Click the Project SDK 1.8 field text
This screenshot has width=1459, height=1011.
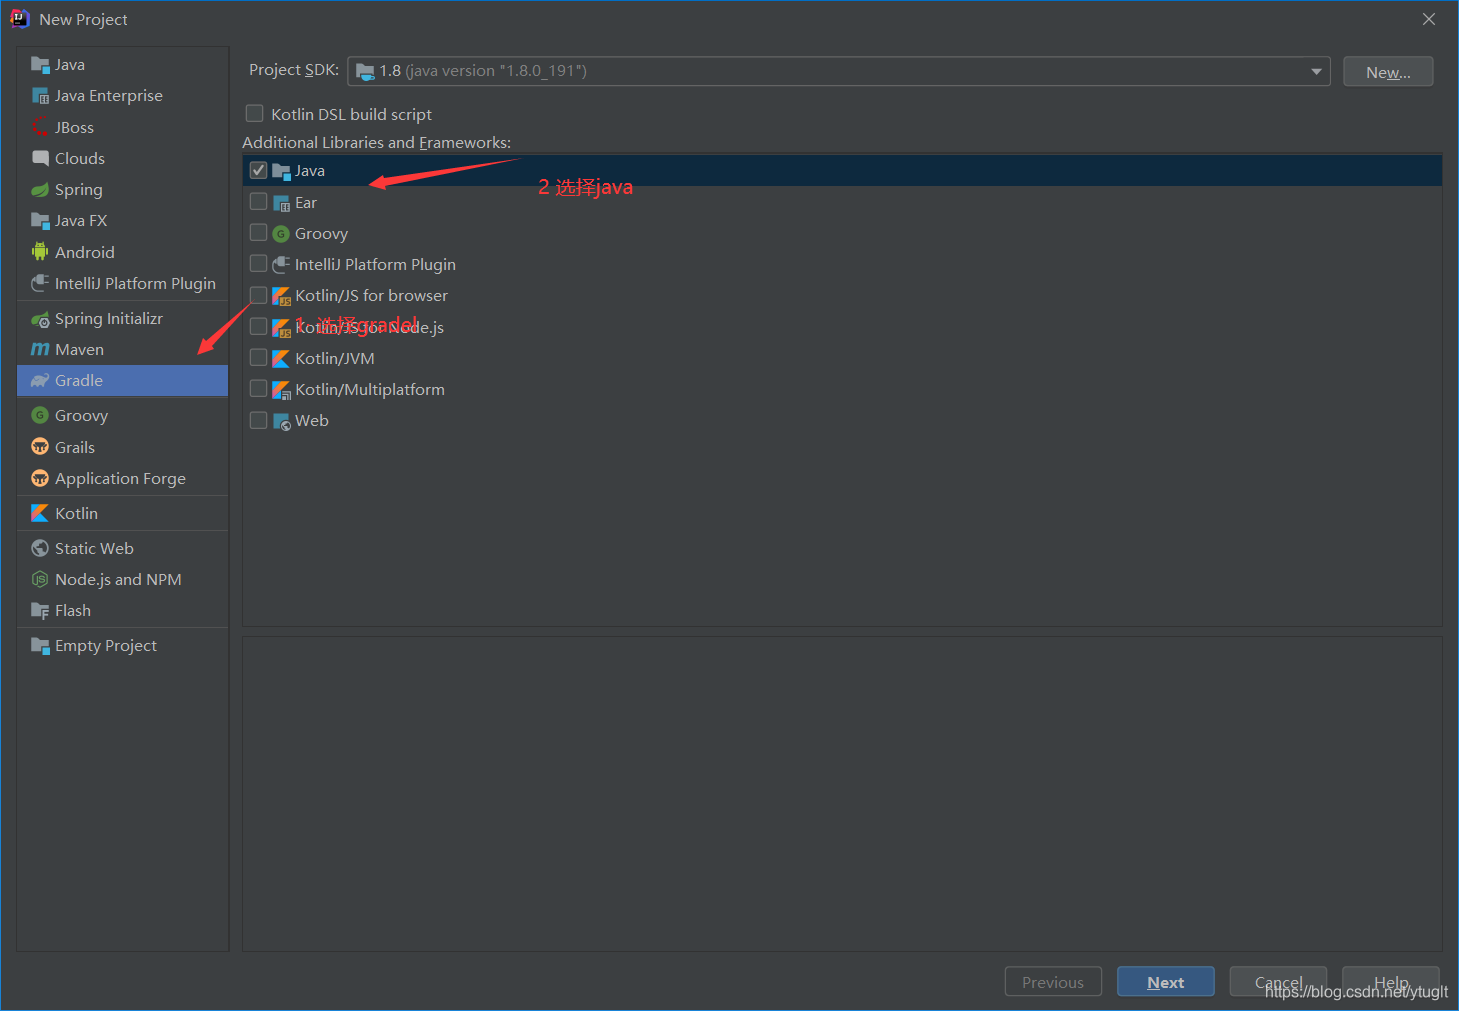coord(483,71)
